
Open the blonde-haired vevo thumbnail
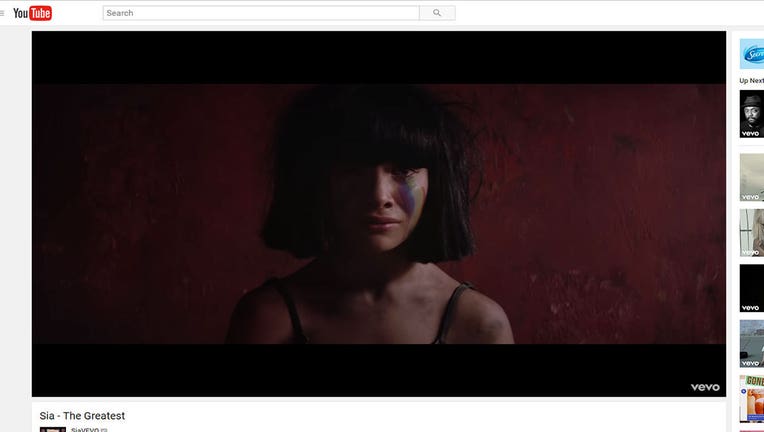pyautogui.click(x=752, y=233)
